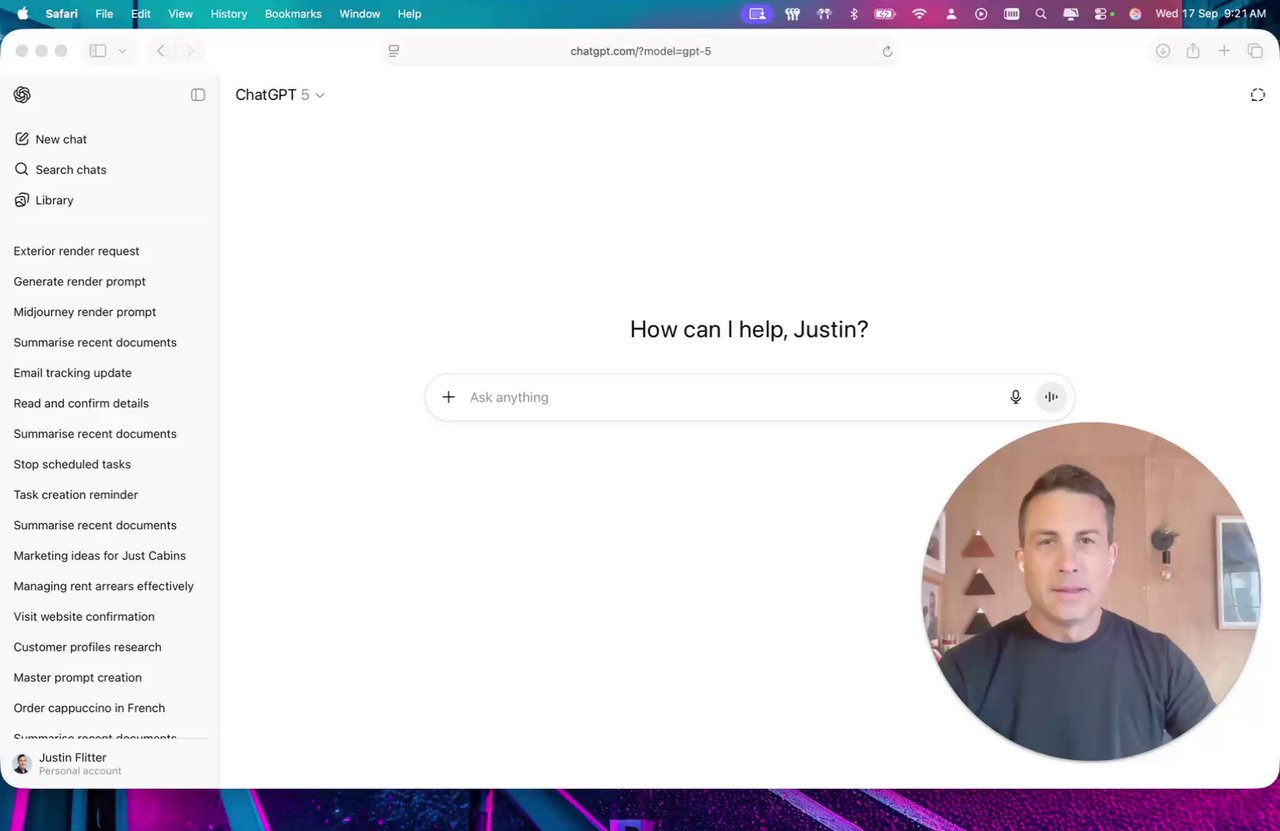Open Safari tab group dropdown chevron
The image size is (1280, 831).
click(122, 51)
